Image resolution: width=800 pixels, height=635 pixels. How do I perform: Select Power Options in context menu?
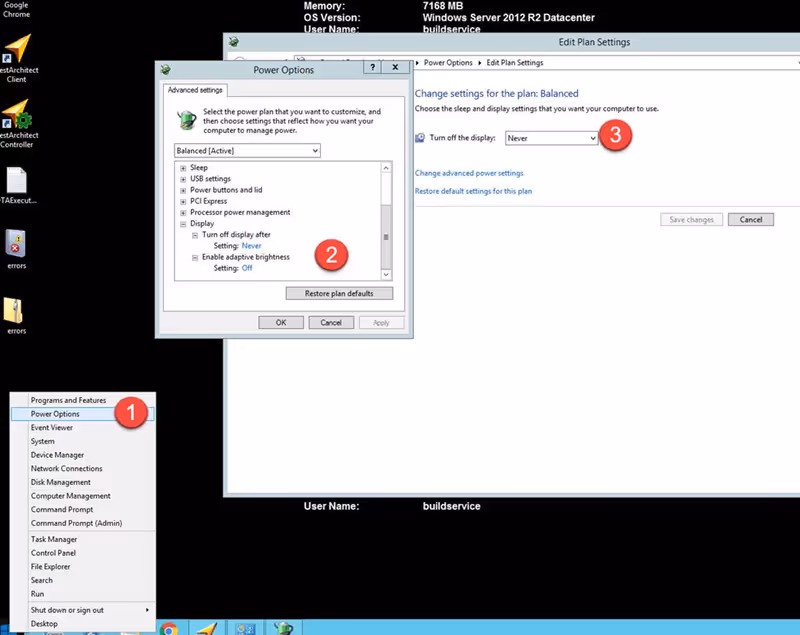(83, 414)
